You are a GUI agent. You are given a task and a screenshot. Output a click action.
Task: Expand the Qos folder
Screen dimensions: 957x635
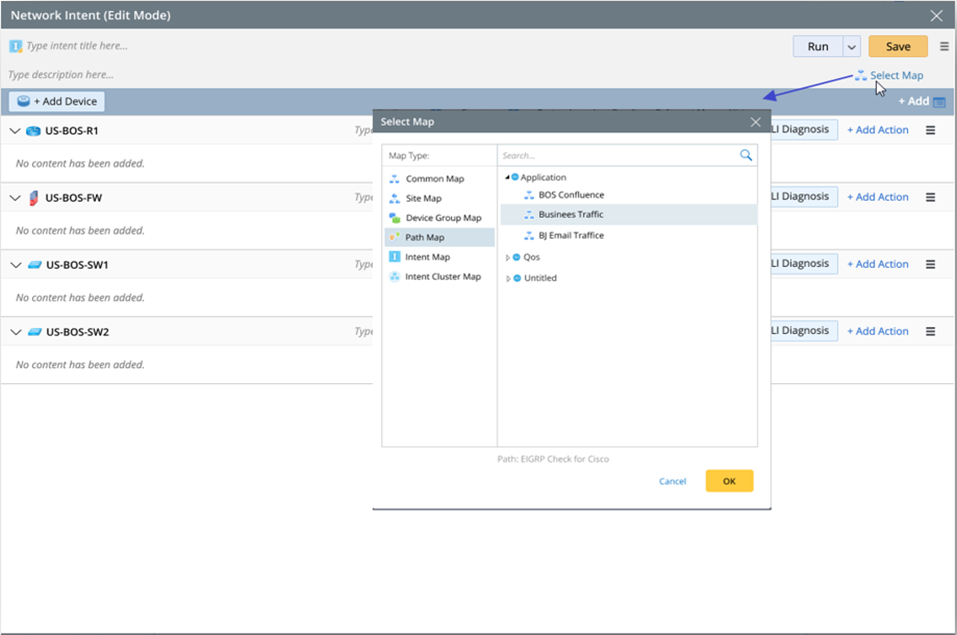tap(507, 258)
